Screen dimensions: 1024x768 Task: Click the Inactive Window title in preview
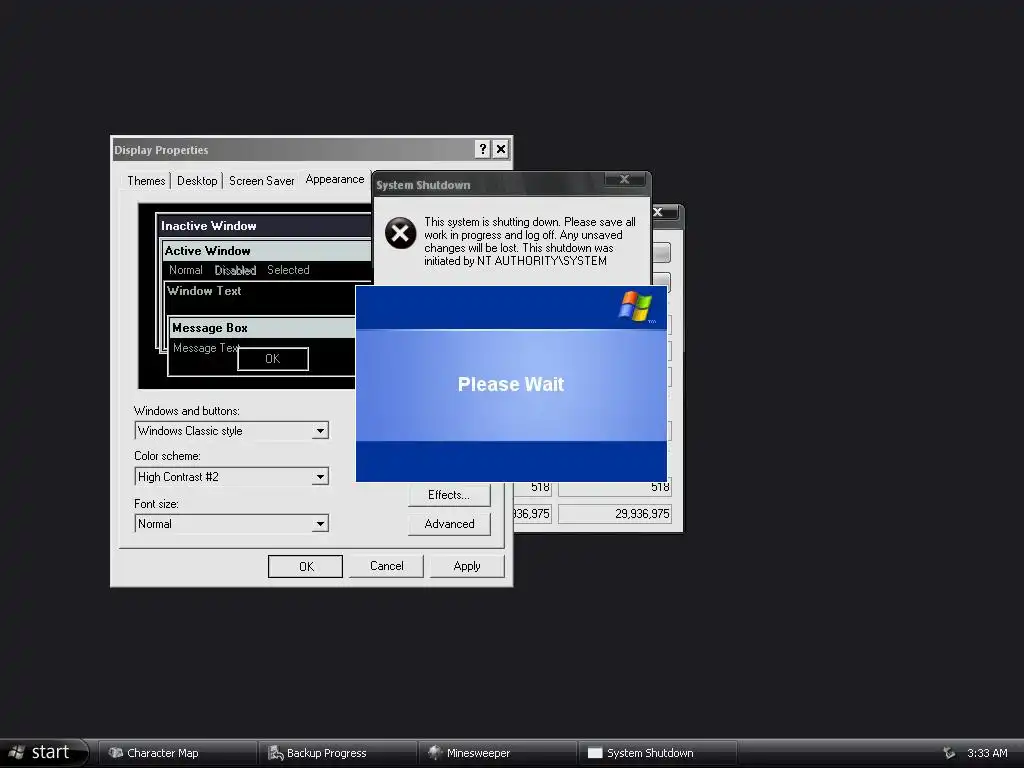[208, 226]
